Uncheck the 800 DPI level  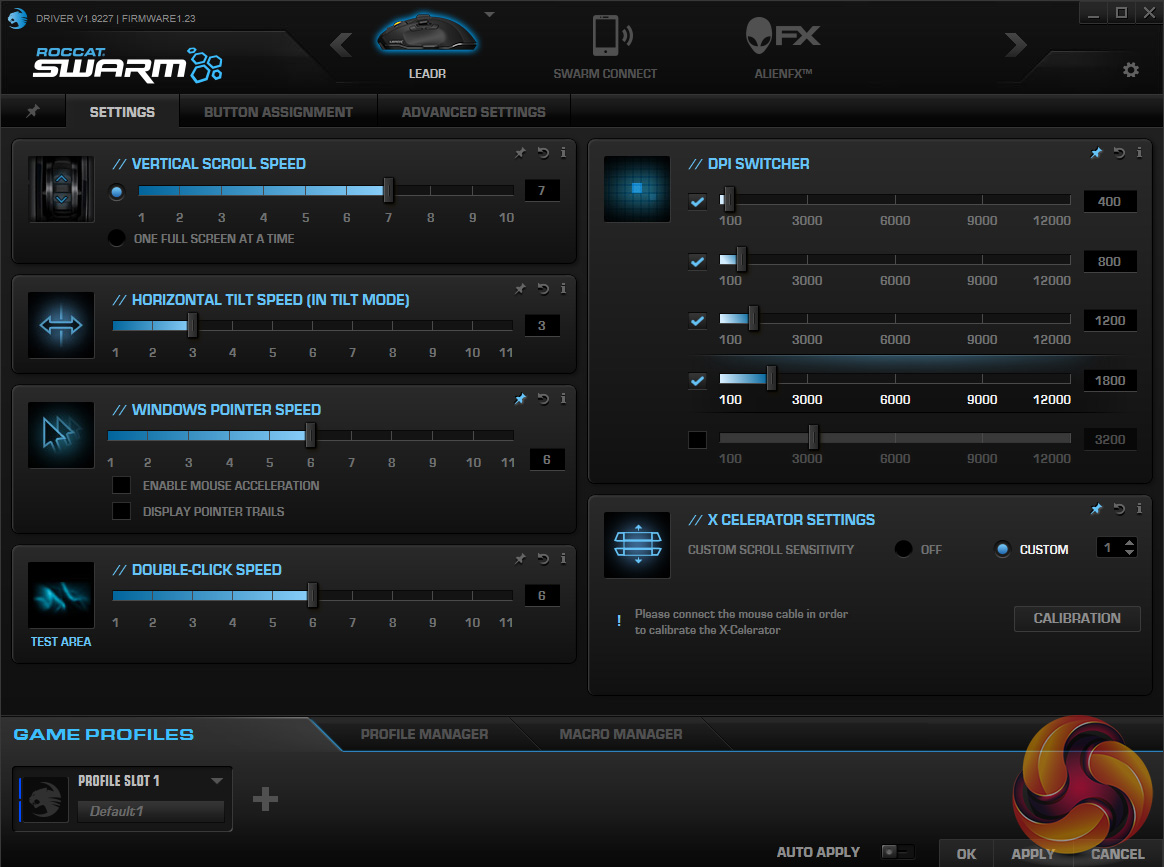pyautogui.click(x=697, y=261)
